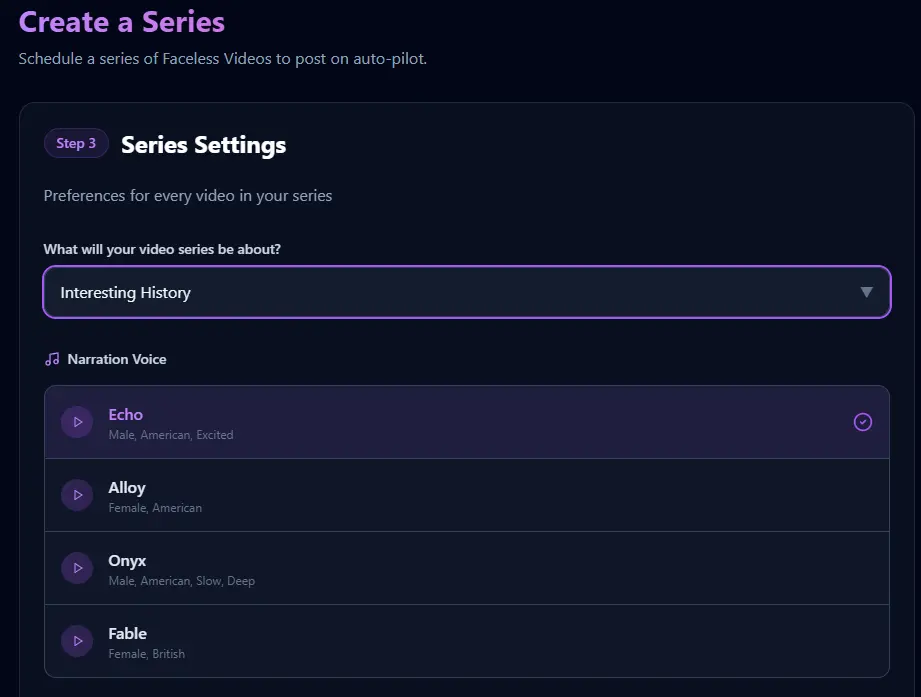Click the checkmark icon on the Echo row

click(863, 422)
